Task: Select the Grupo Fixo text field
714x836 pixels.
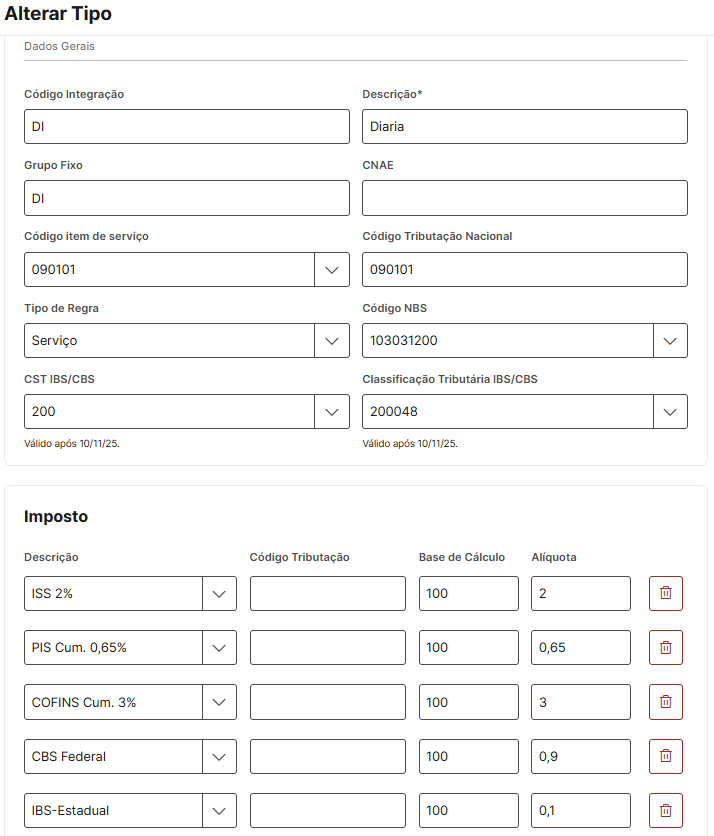Action: click(186, 198)
